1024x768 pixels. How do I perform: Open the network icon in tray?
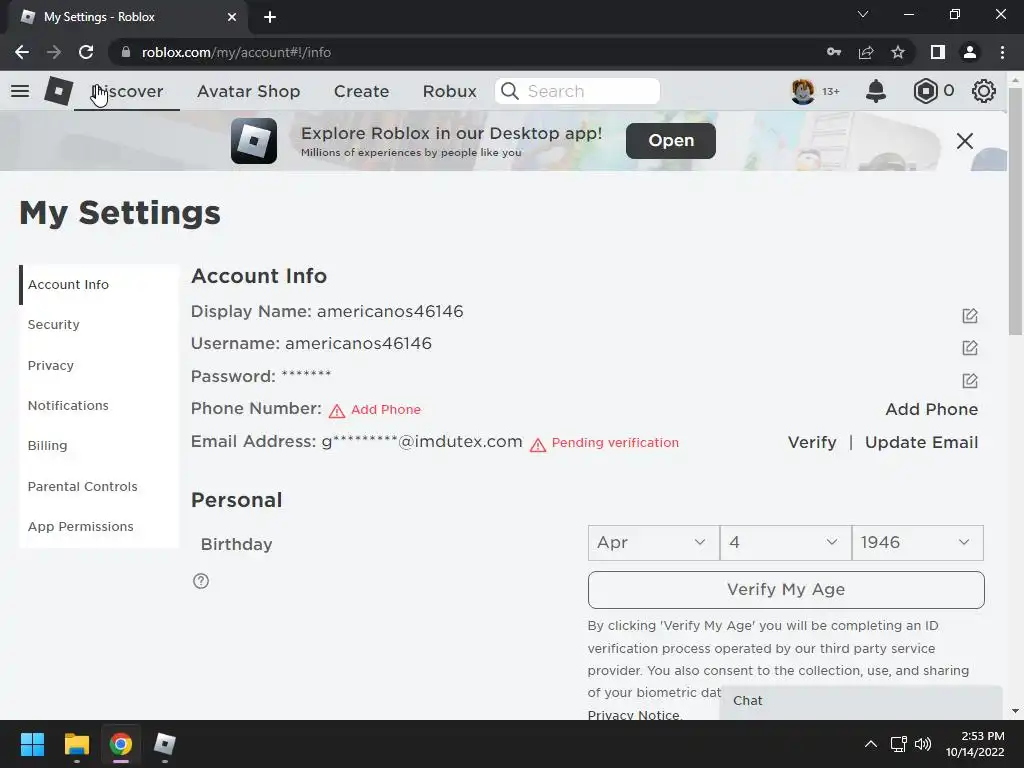click(x=899, y=744)
